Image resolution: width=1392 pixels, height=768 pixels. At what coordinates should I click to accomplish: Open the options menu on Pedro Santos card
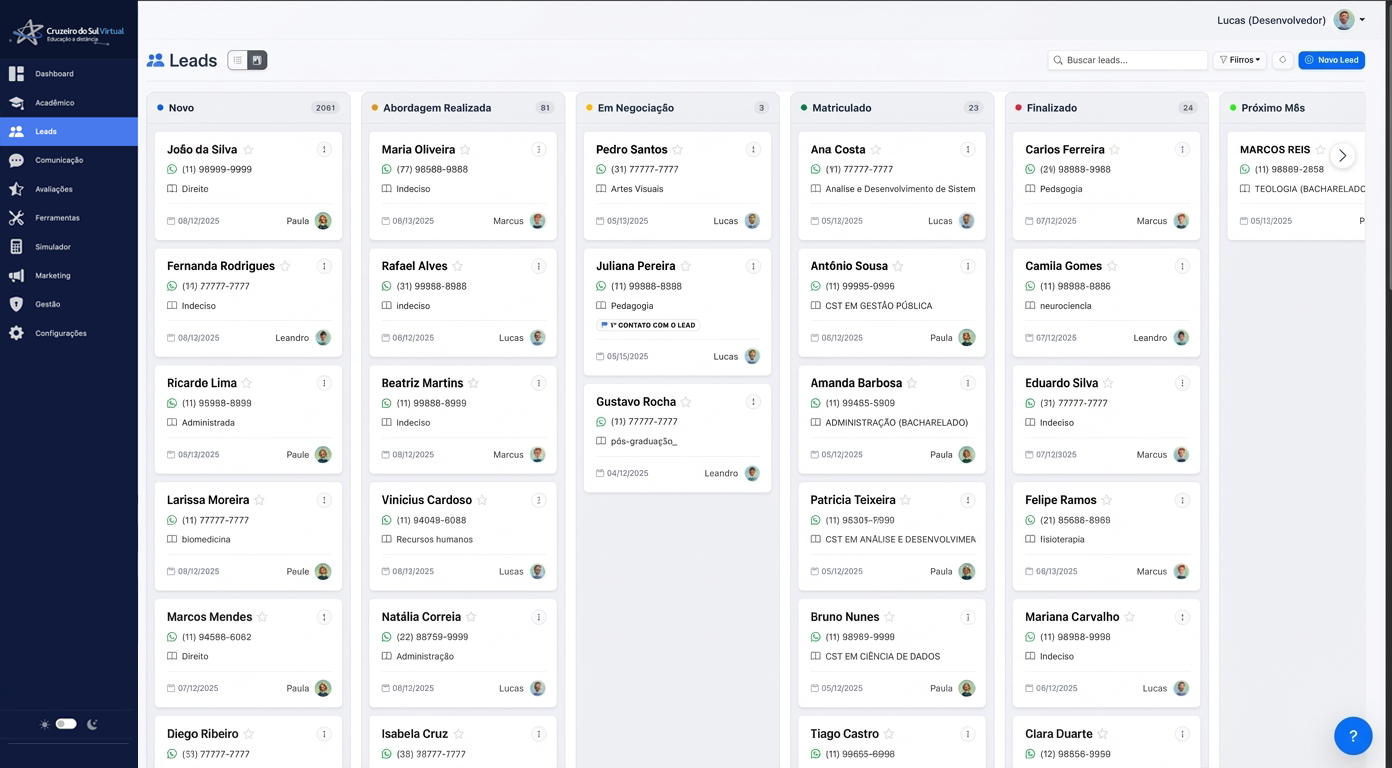point(753,148)
